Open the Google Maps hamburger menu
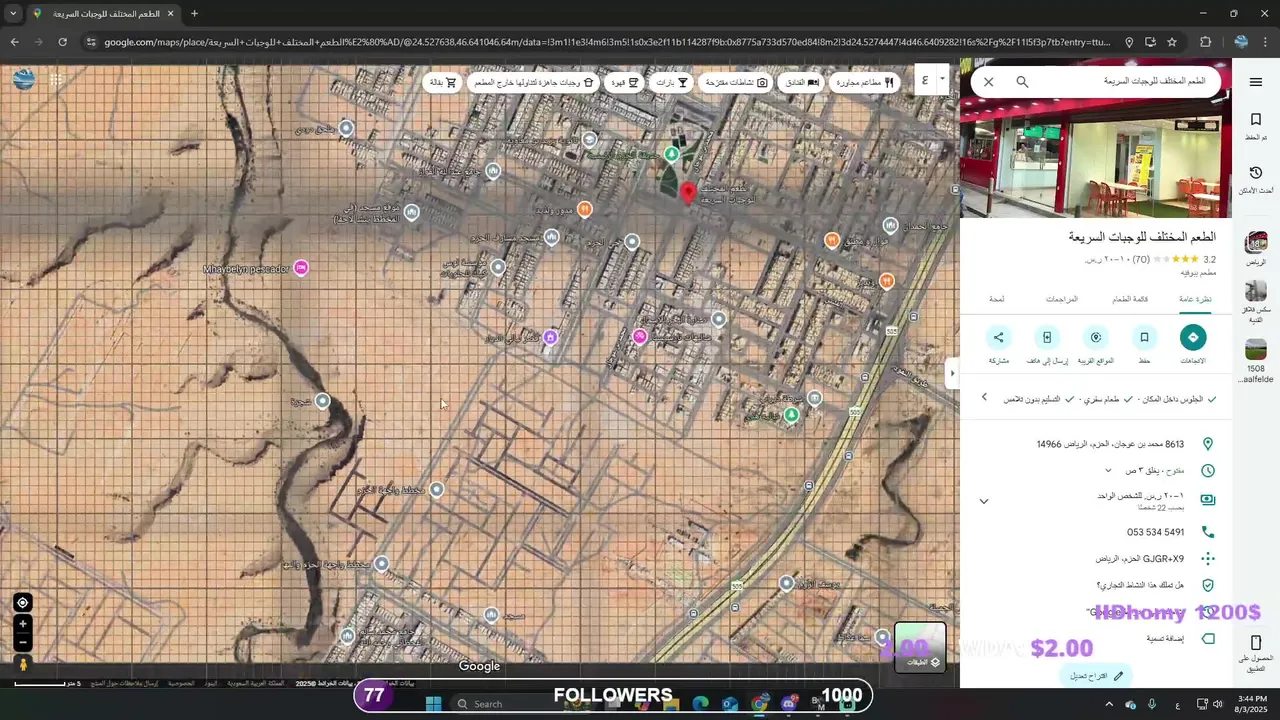This screenshot has width=1280, height=720. tap(1255, 82)
